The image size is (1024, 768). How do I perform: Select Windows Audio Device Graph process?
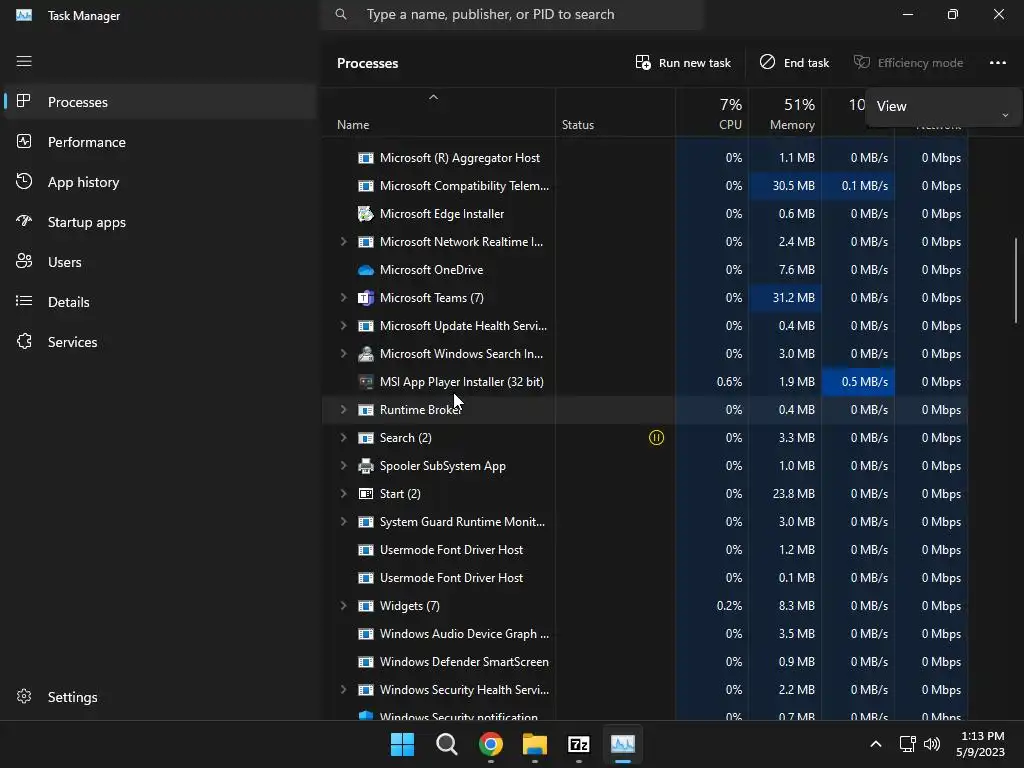[x=645, y=634]
